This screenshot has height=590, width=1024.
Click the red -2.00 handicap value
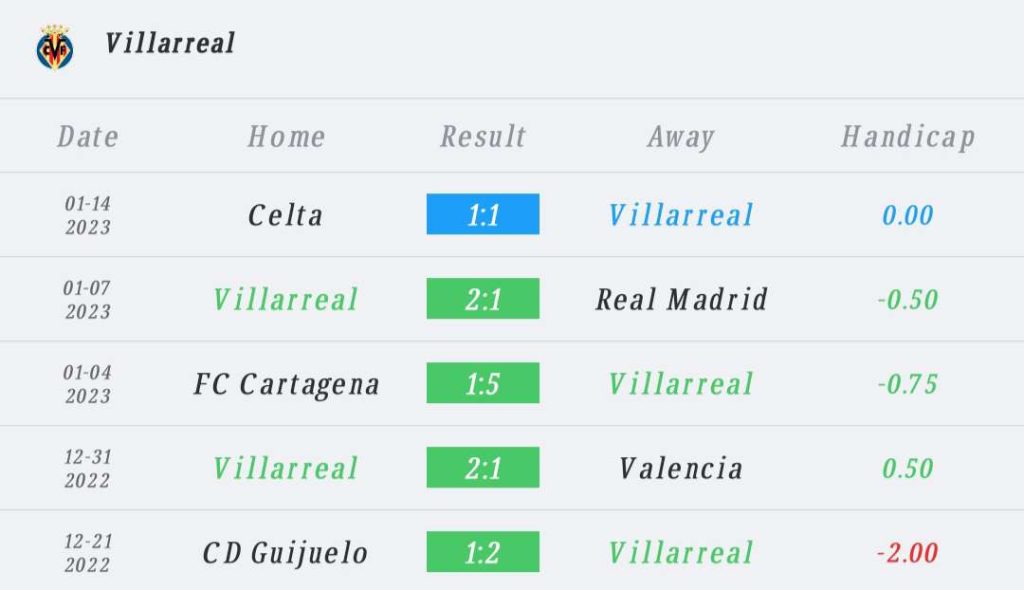907,553
